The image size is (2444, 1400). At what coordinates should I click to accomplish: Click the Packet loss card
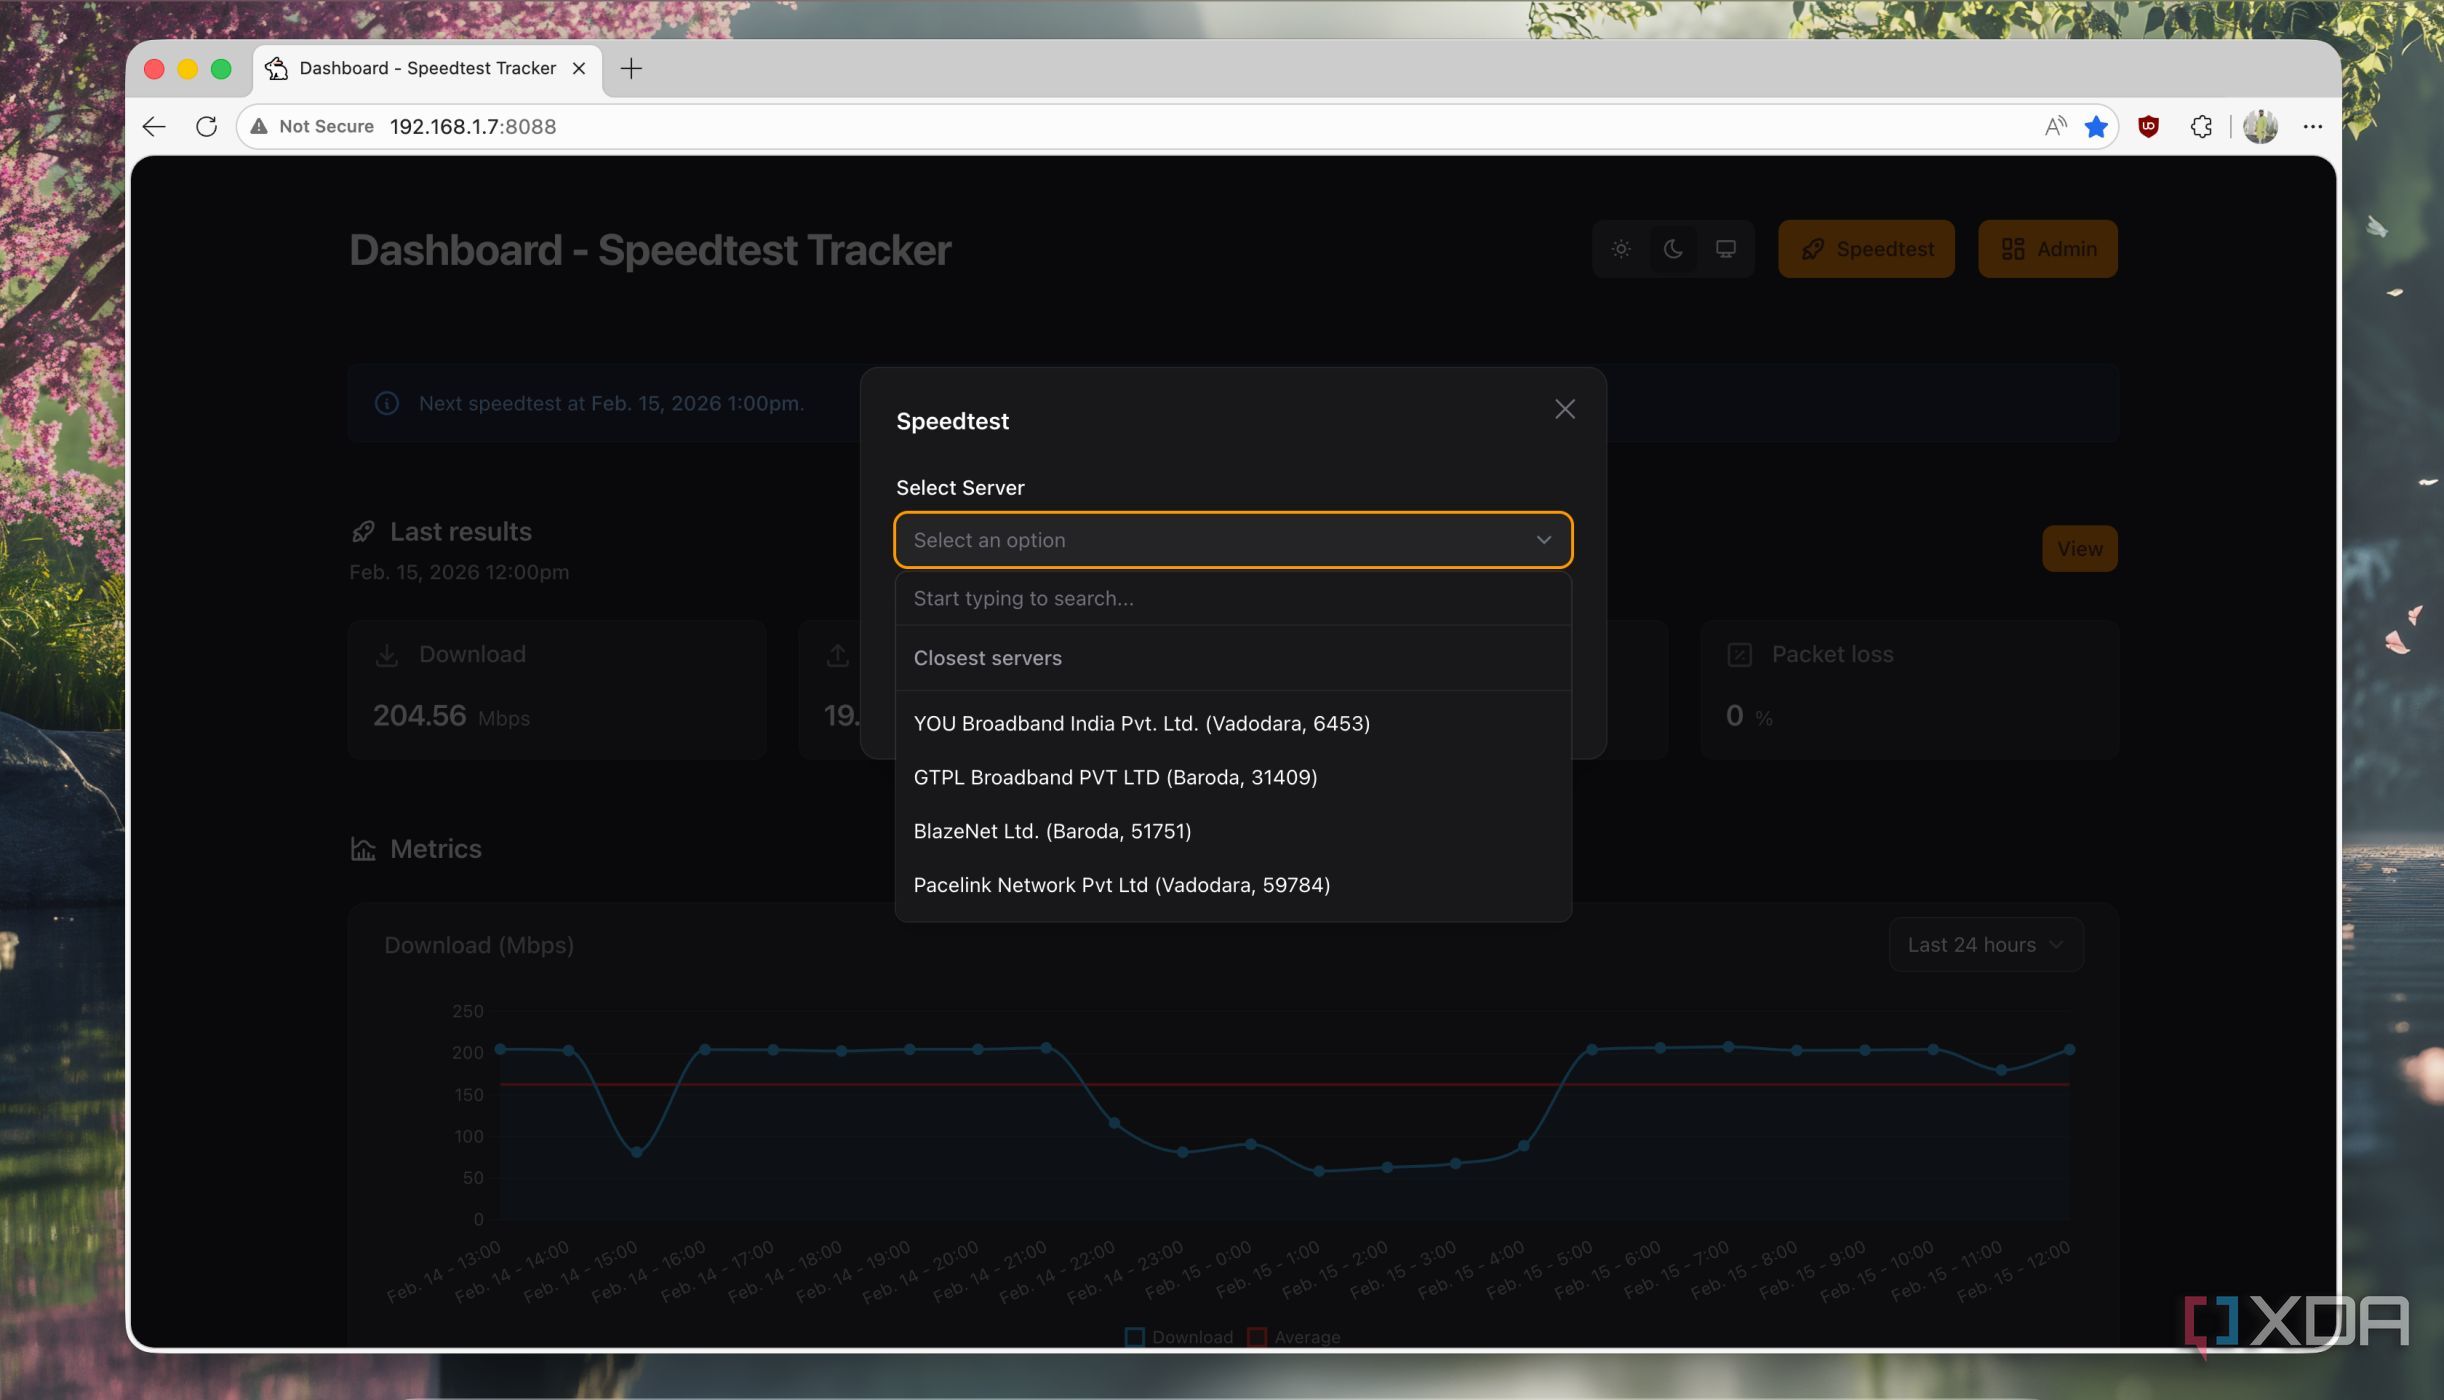[1909, 689]
